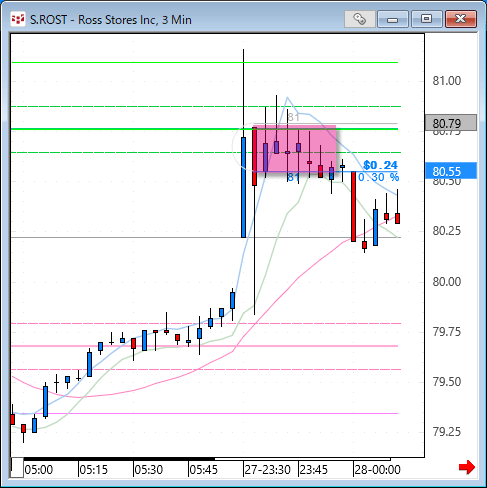The image size is (487, 488).
Task: Close the S.ROST chart window
Action: [x=461, y=19]
